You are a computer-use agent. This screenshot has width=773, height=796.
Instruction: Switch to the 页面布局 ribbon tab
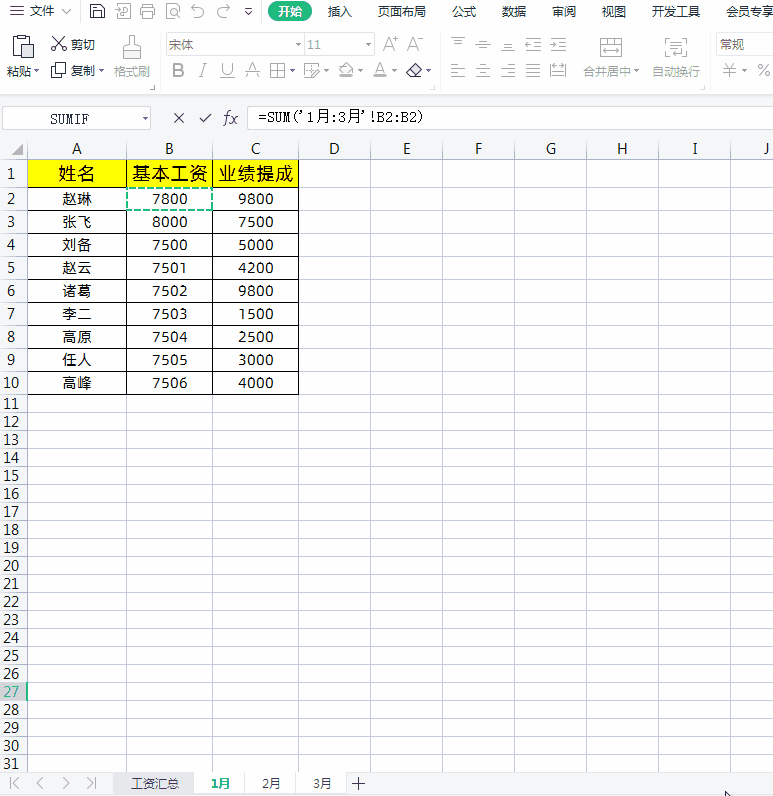coord(401,11)
